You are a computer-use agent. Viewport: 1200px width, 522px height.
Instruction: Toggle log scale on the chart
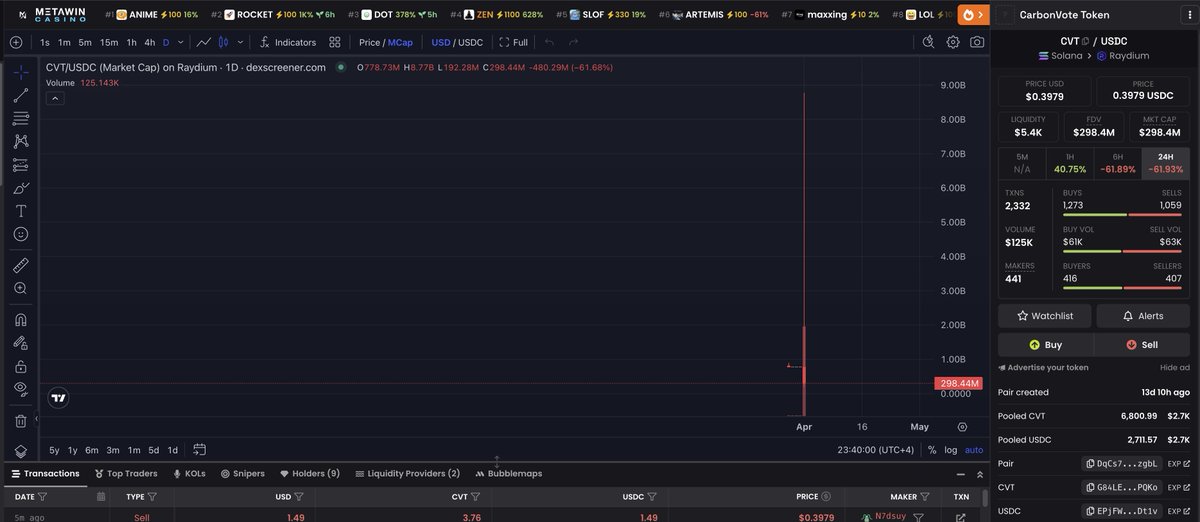[949, 450]
